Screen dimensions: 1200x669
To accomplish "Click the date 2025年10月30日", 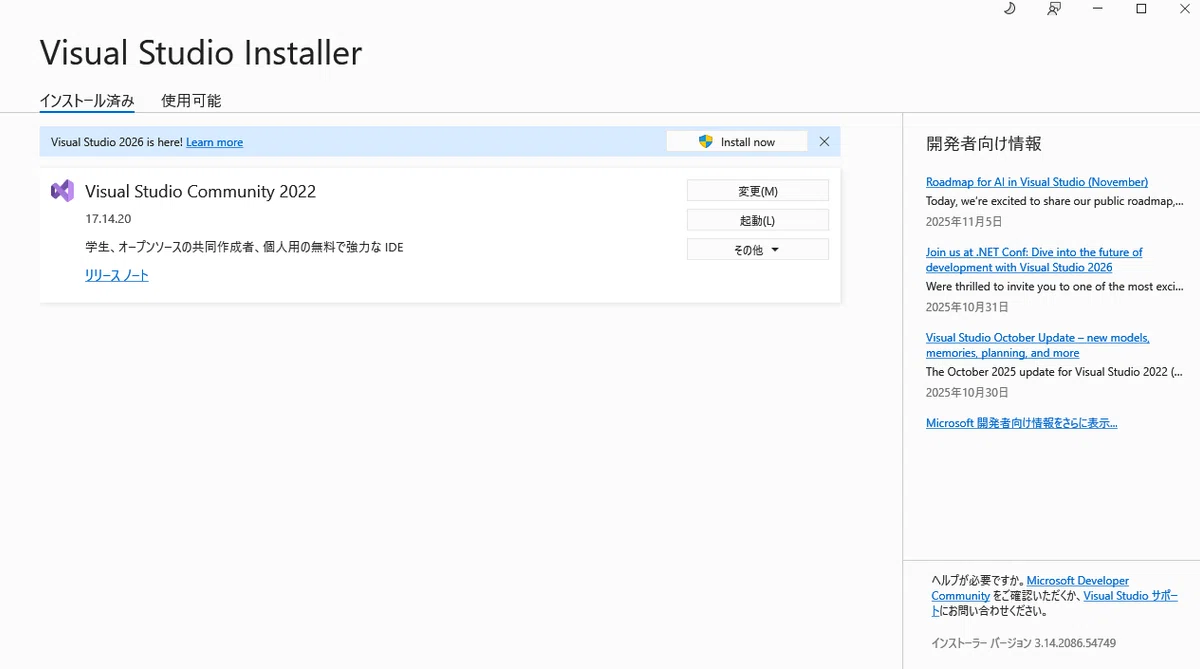I will (x=967, y=393).
